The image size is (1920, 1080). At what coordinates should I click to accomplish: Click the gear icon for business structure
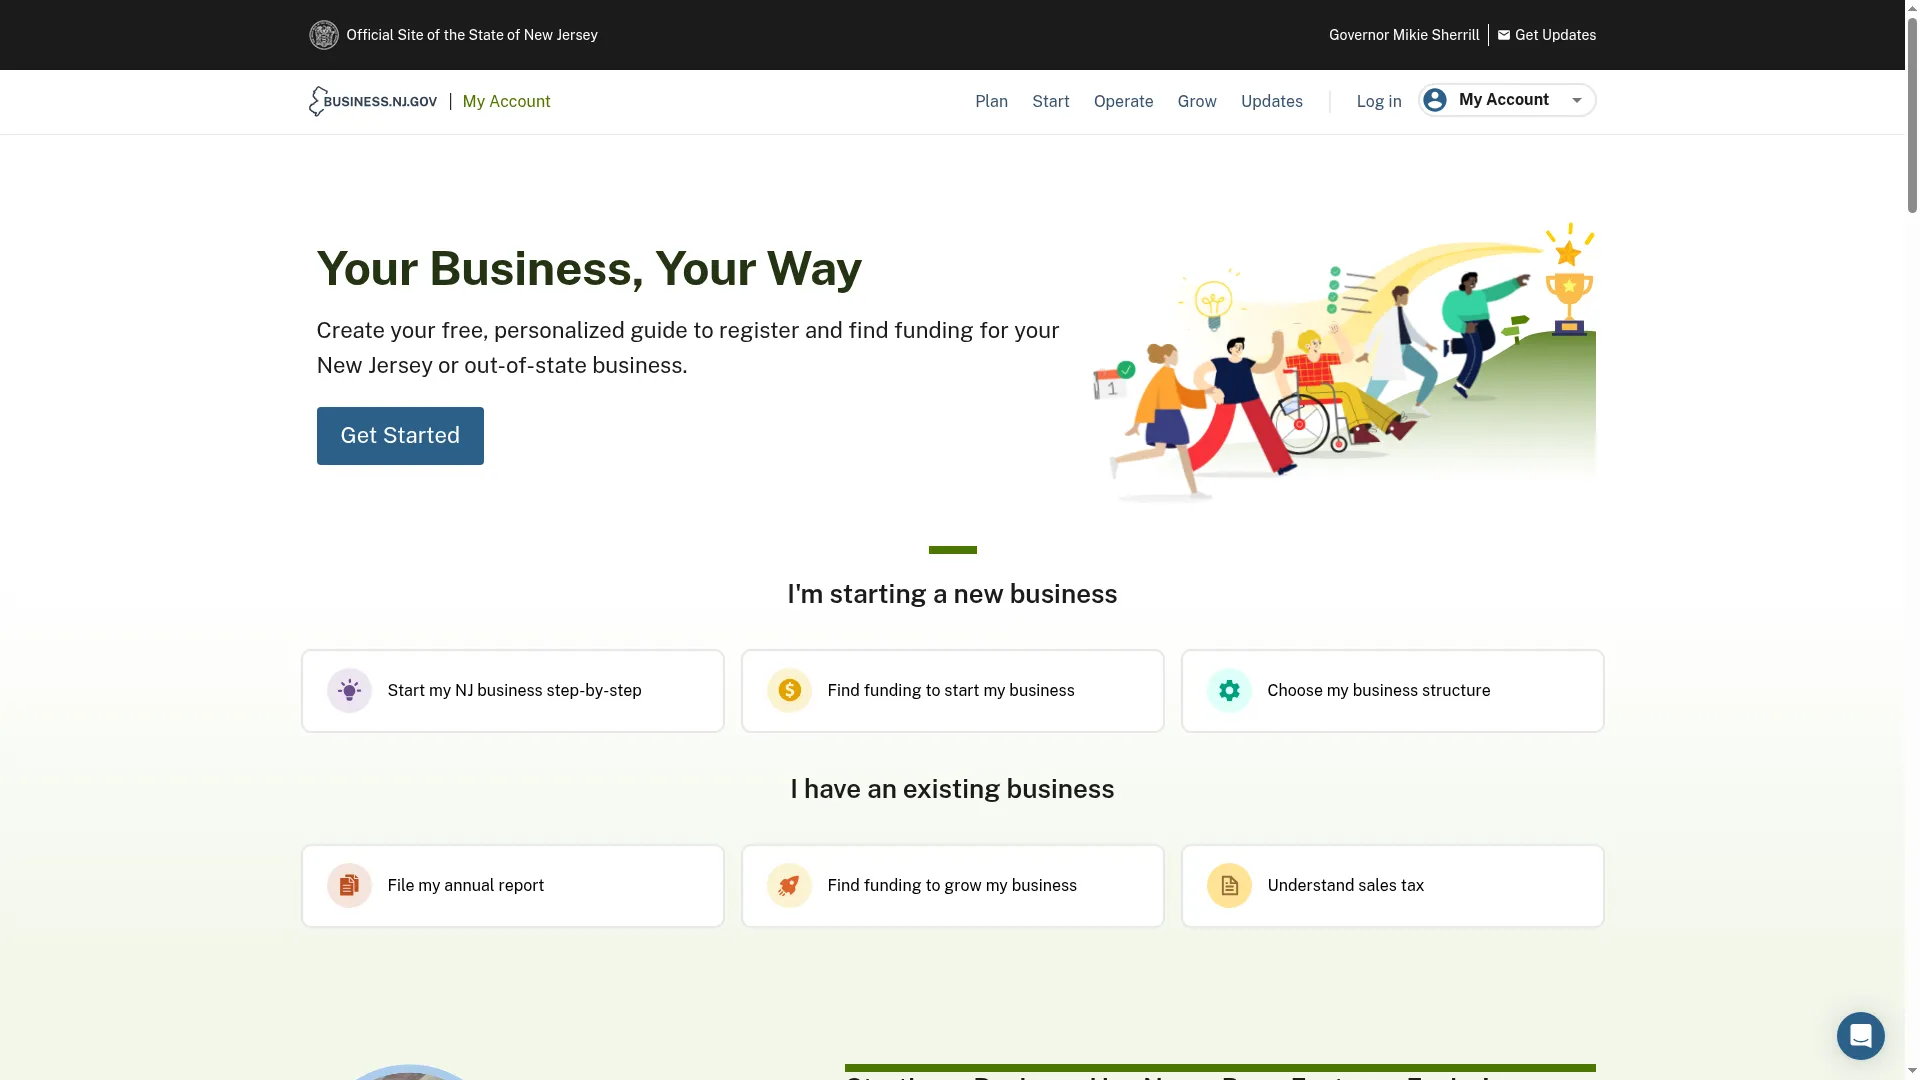tap(1229, 691)
